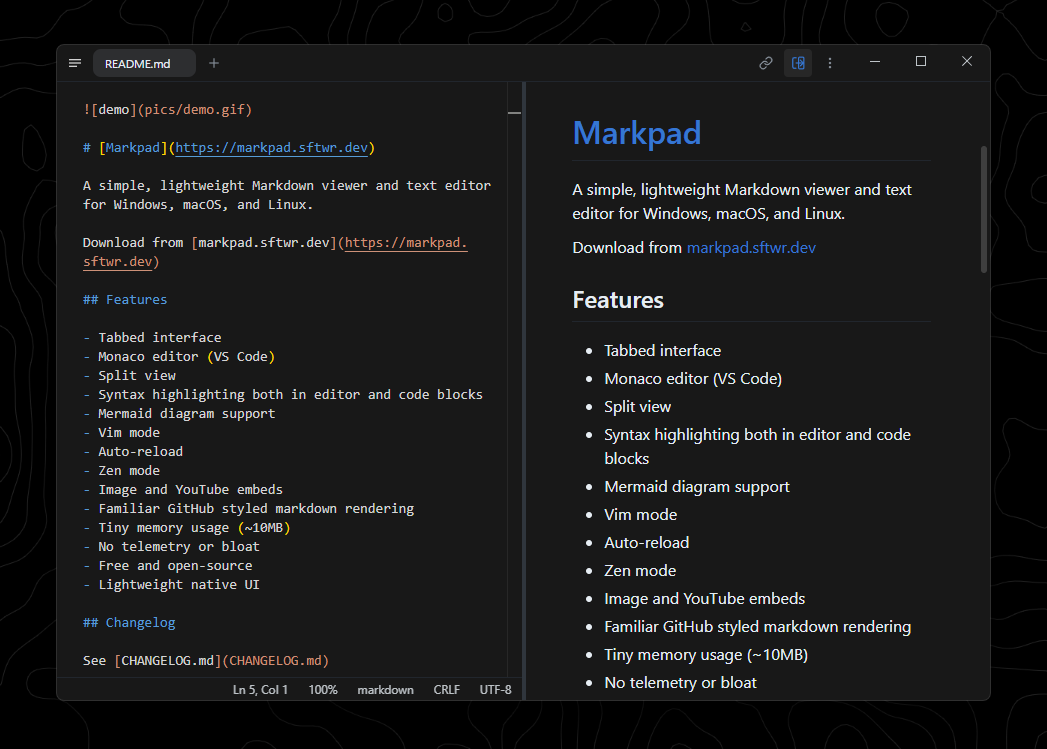Screen dimensions: 1047x749
Task: Open the markdown language mode selector
Action: coord(385,689)
